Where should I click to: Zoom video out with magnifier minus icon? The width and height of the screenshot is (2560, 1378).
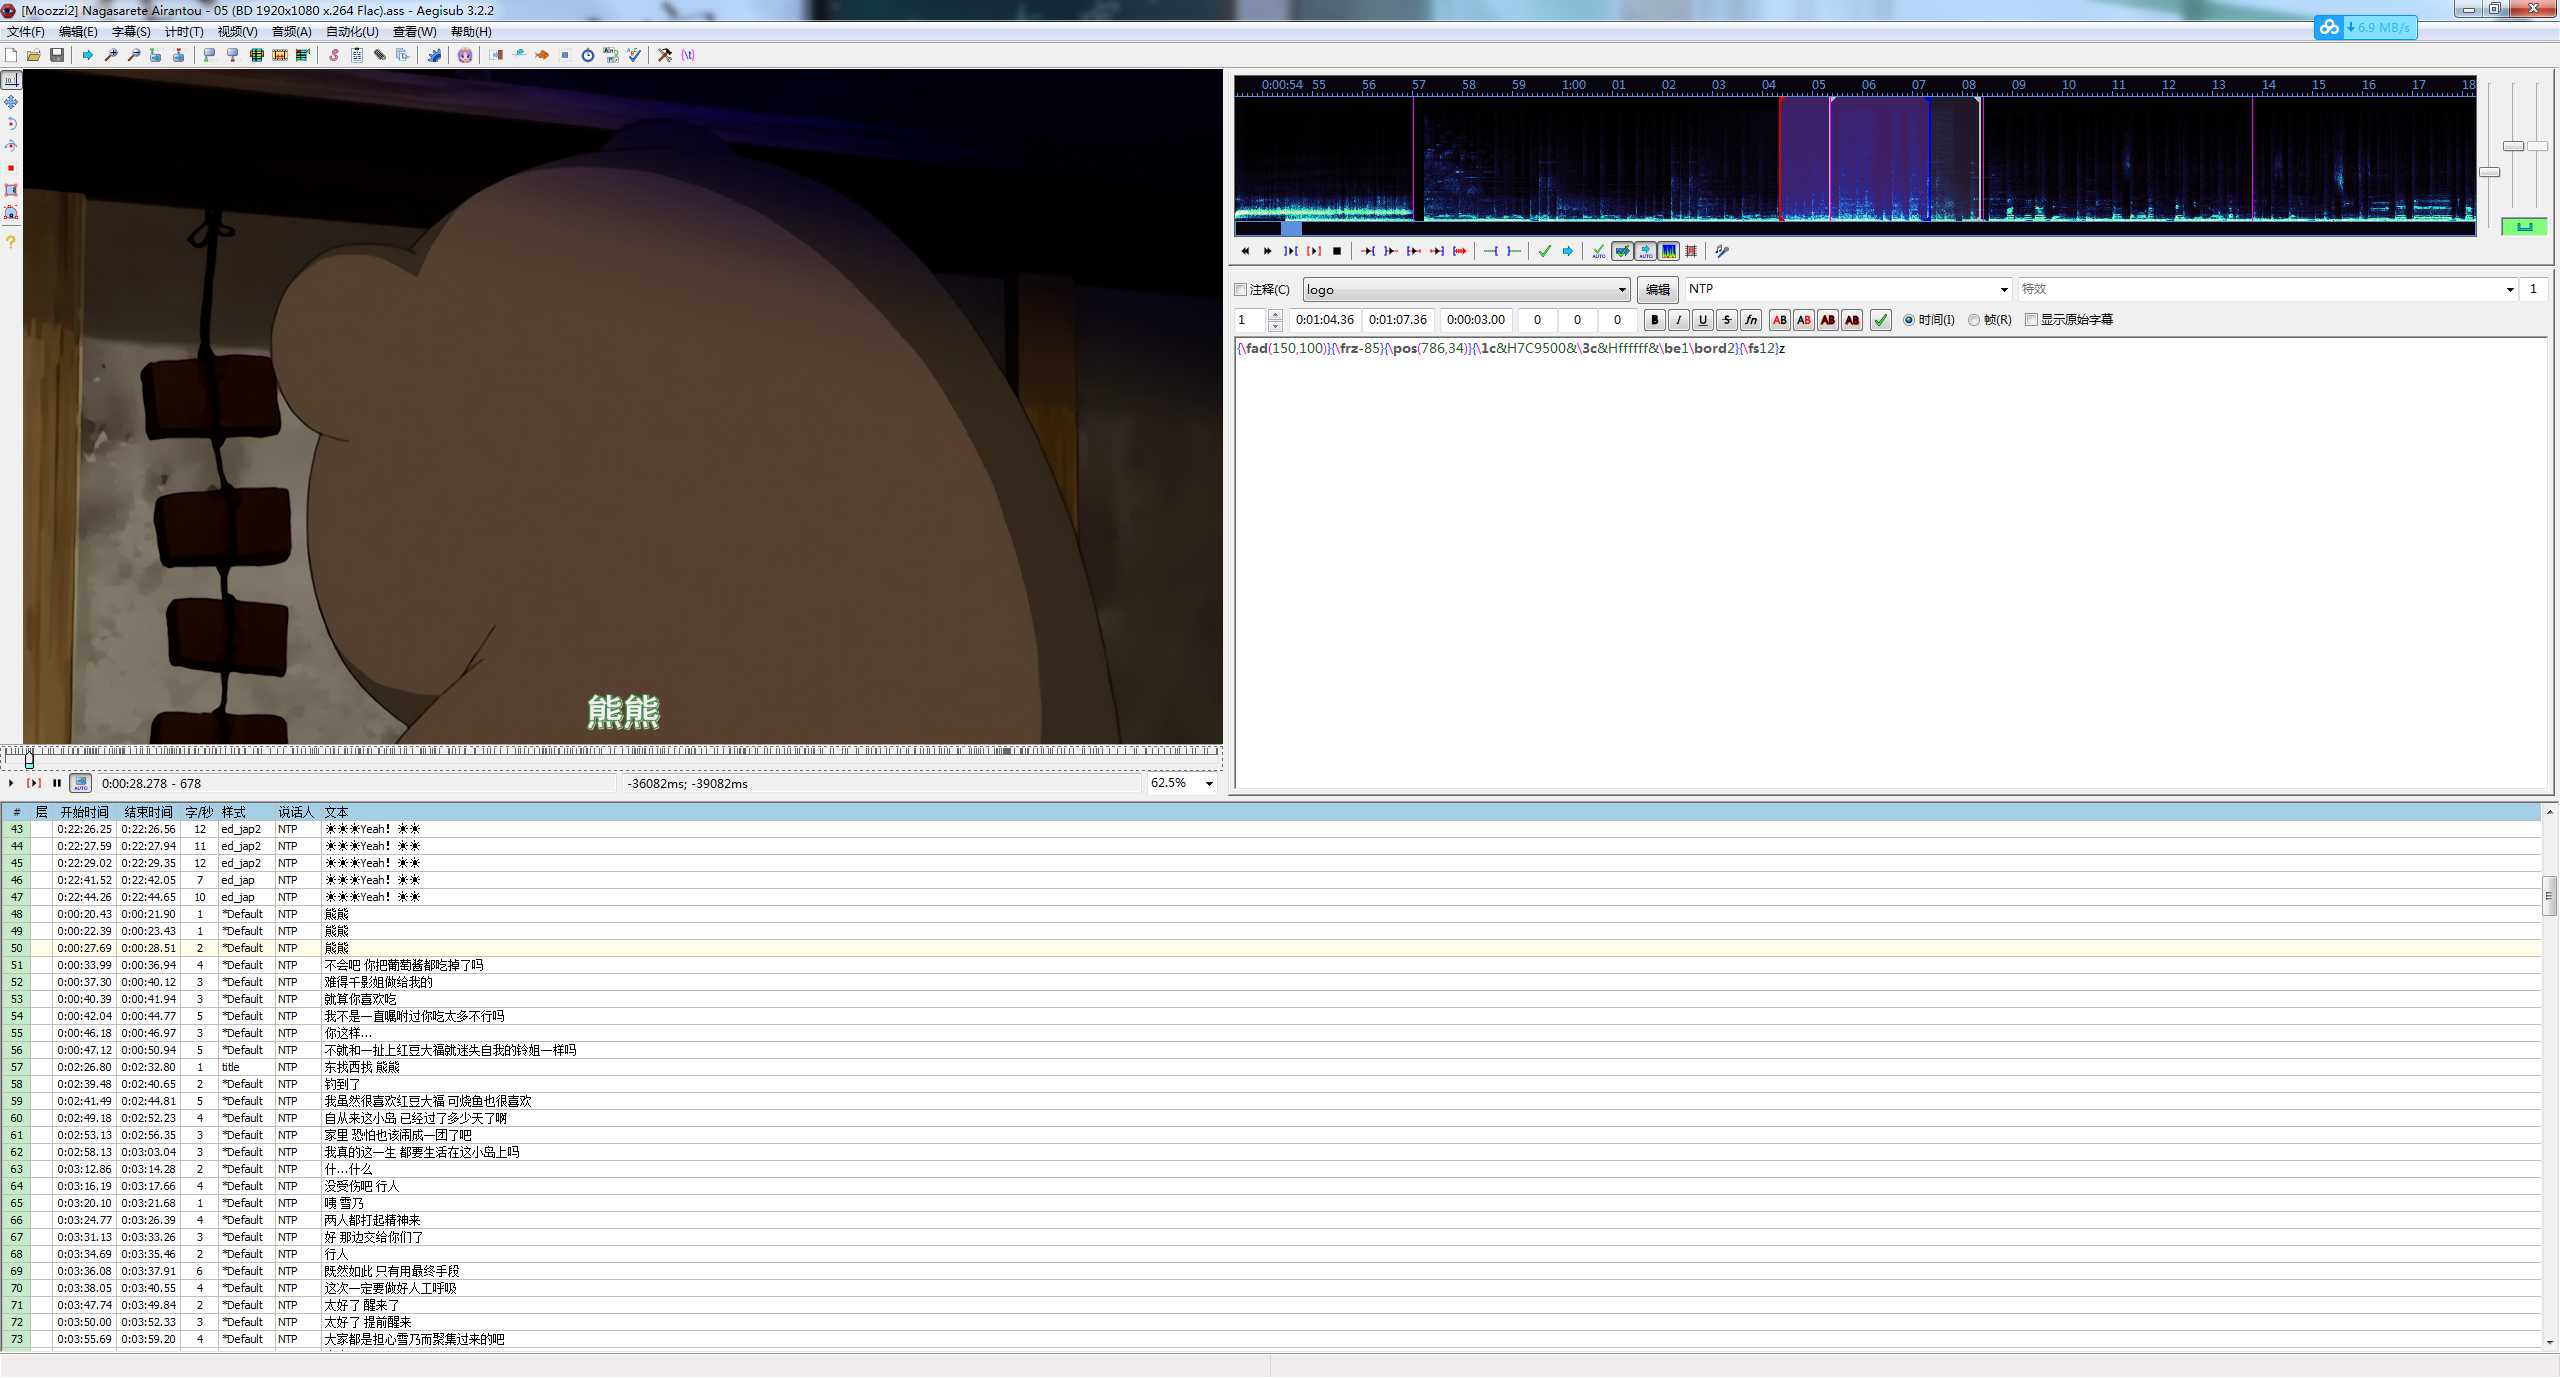[134, 55]
